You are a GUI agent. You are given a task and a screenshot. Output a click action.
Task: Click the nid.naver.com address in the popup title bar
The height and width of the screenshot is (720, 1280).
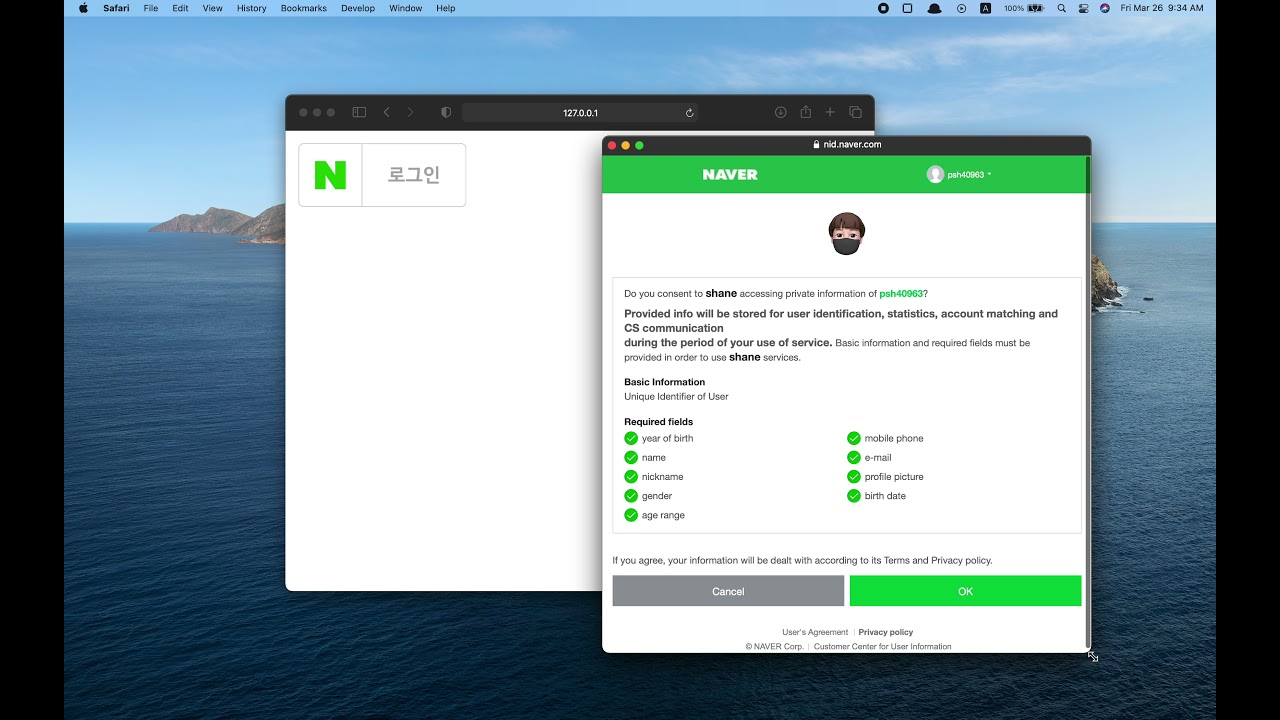pyautogui.click(x=852, y=145)
